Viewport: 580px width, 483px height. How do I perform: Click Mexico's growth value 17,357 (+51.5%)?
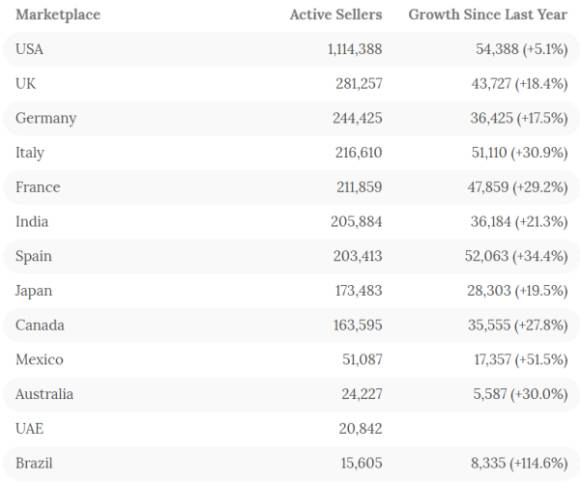point(521,359)
